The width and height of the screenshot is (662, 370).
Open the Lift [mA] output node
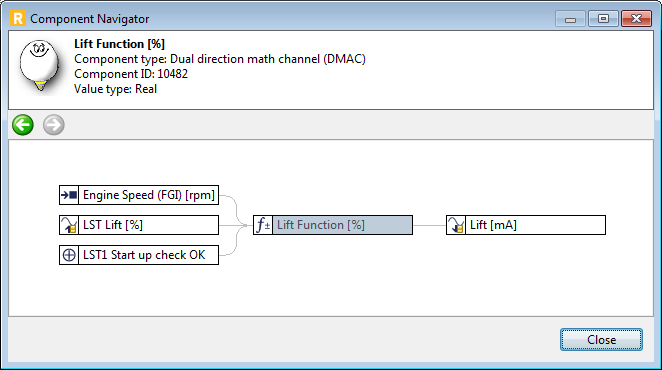click(x=526, y=225)
